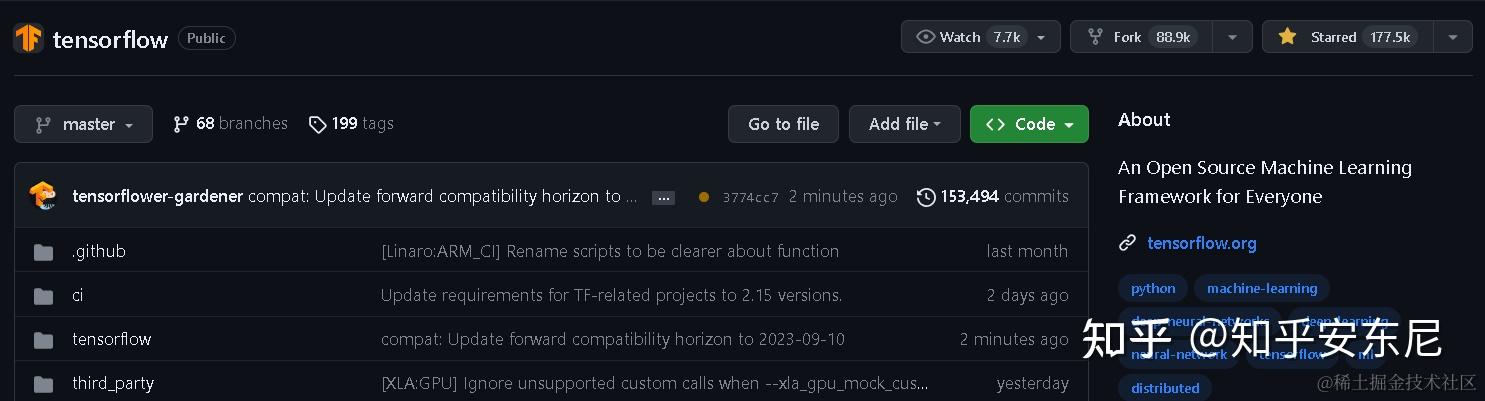Click the tensorflower-gardener avatar
The height and width of the screenshot is (401, 1485).
click(43, 196)
